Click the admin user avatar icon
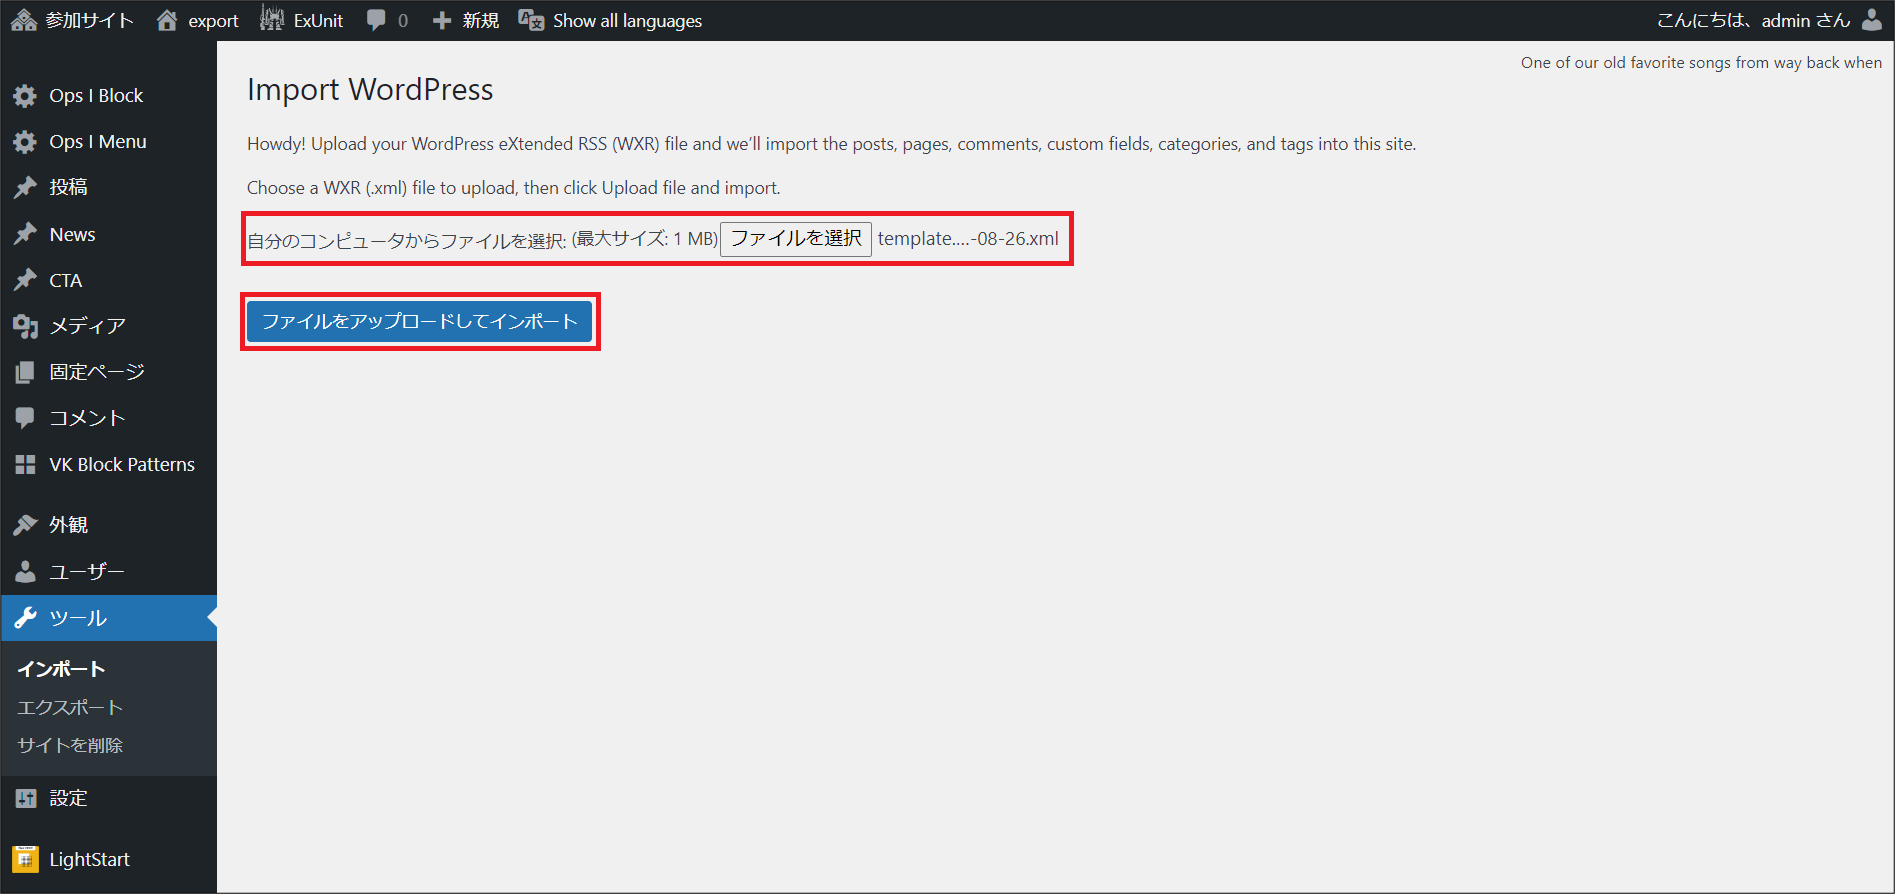Viewport: 1895px width, 894px height. click(1872, 20)
